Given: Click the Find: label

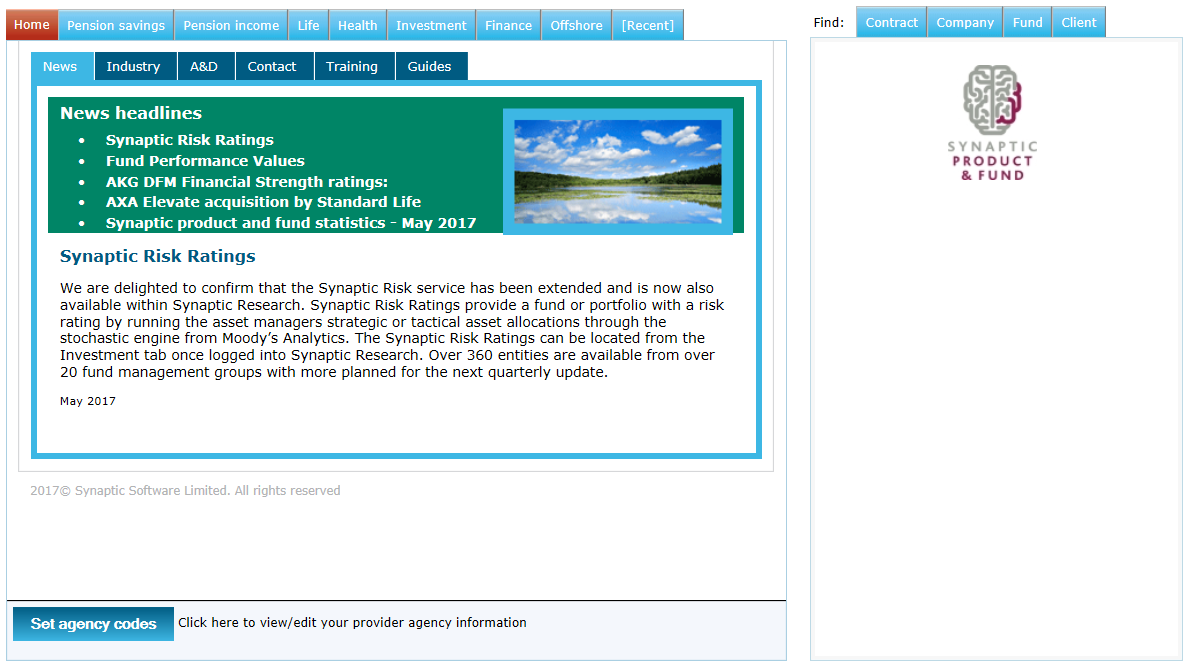Looking at the screenshot, I should coord(828,23).
